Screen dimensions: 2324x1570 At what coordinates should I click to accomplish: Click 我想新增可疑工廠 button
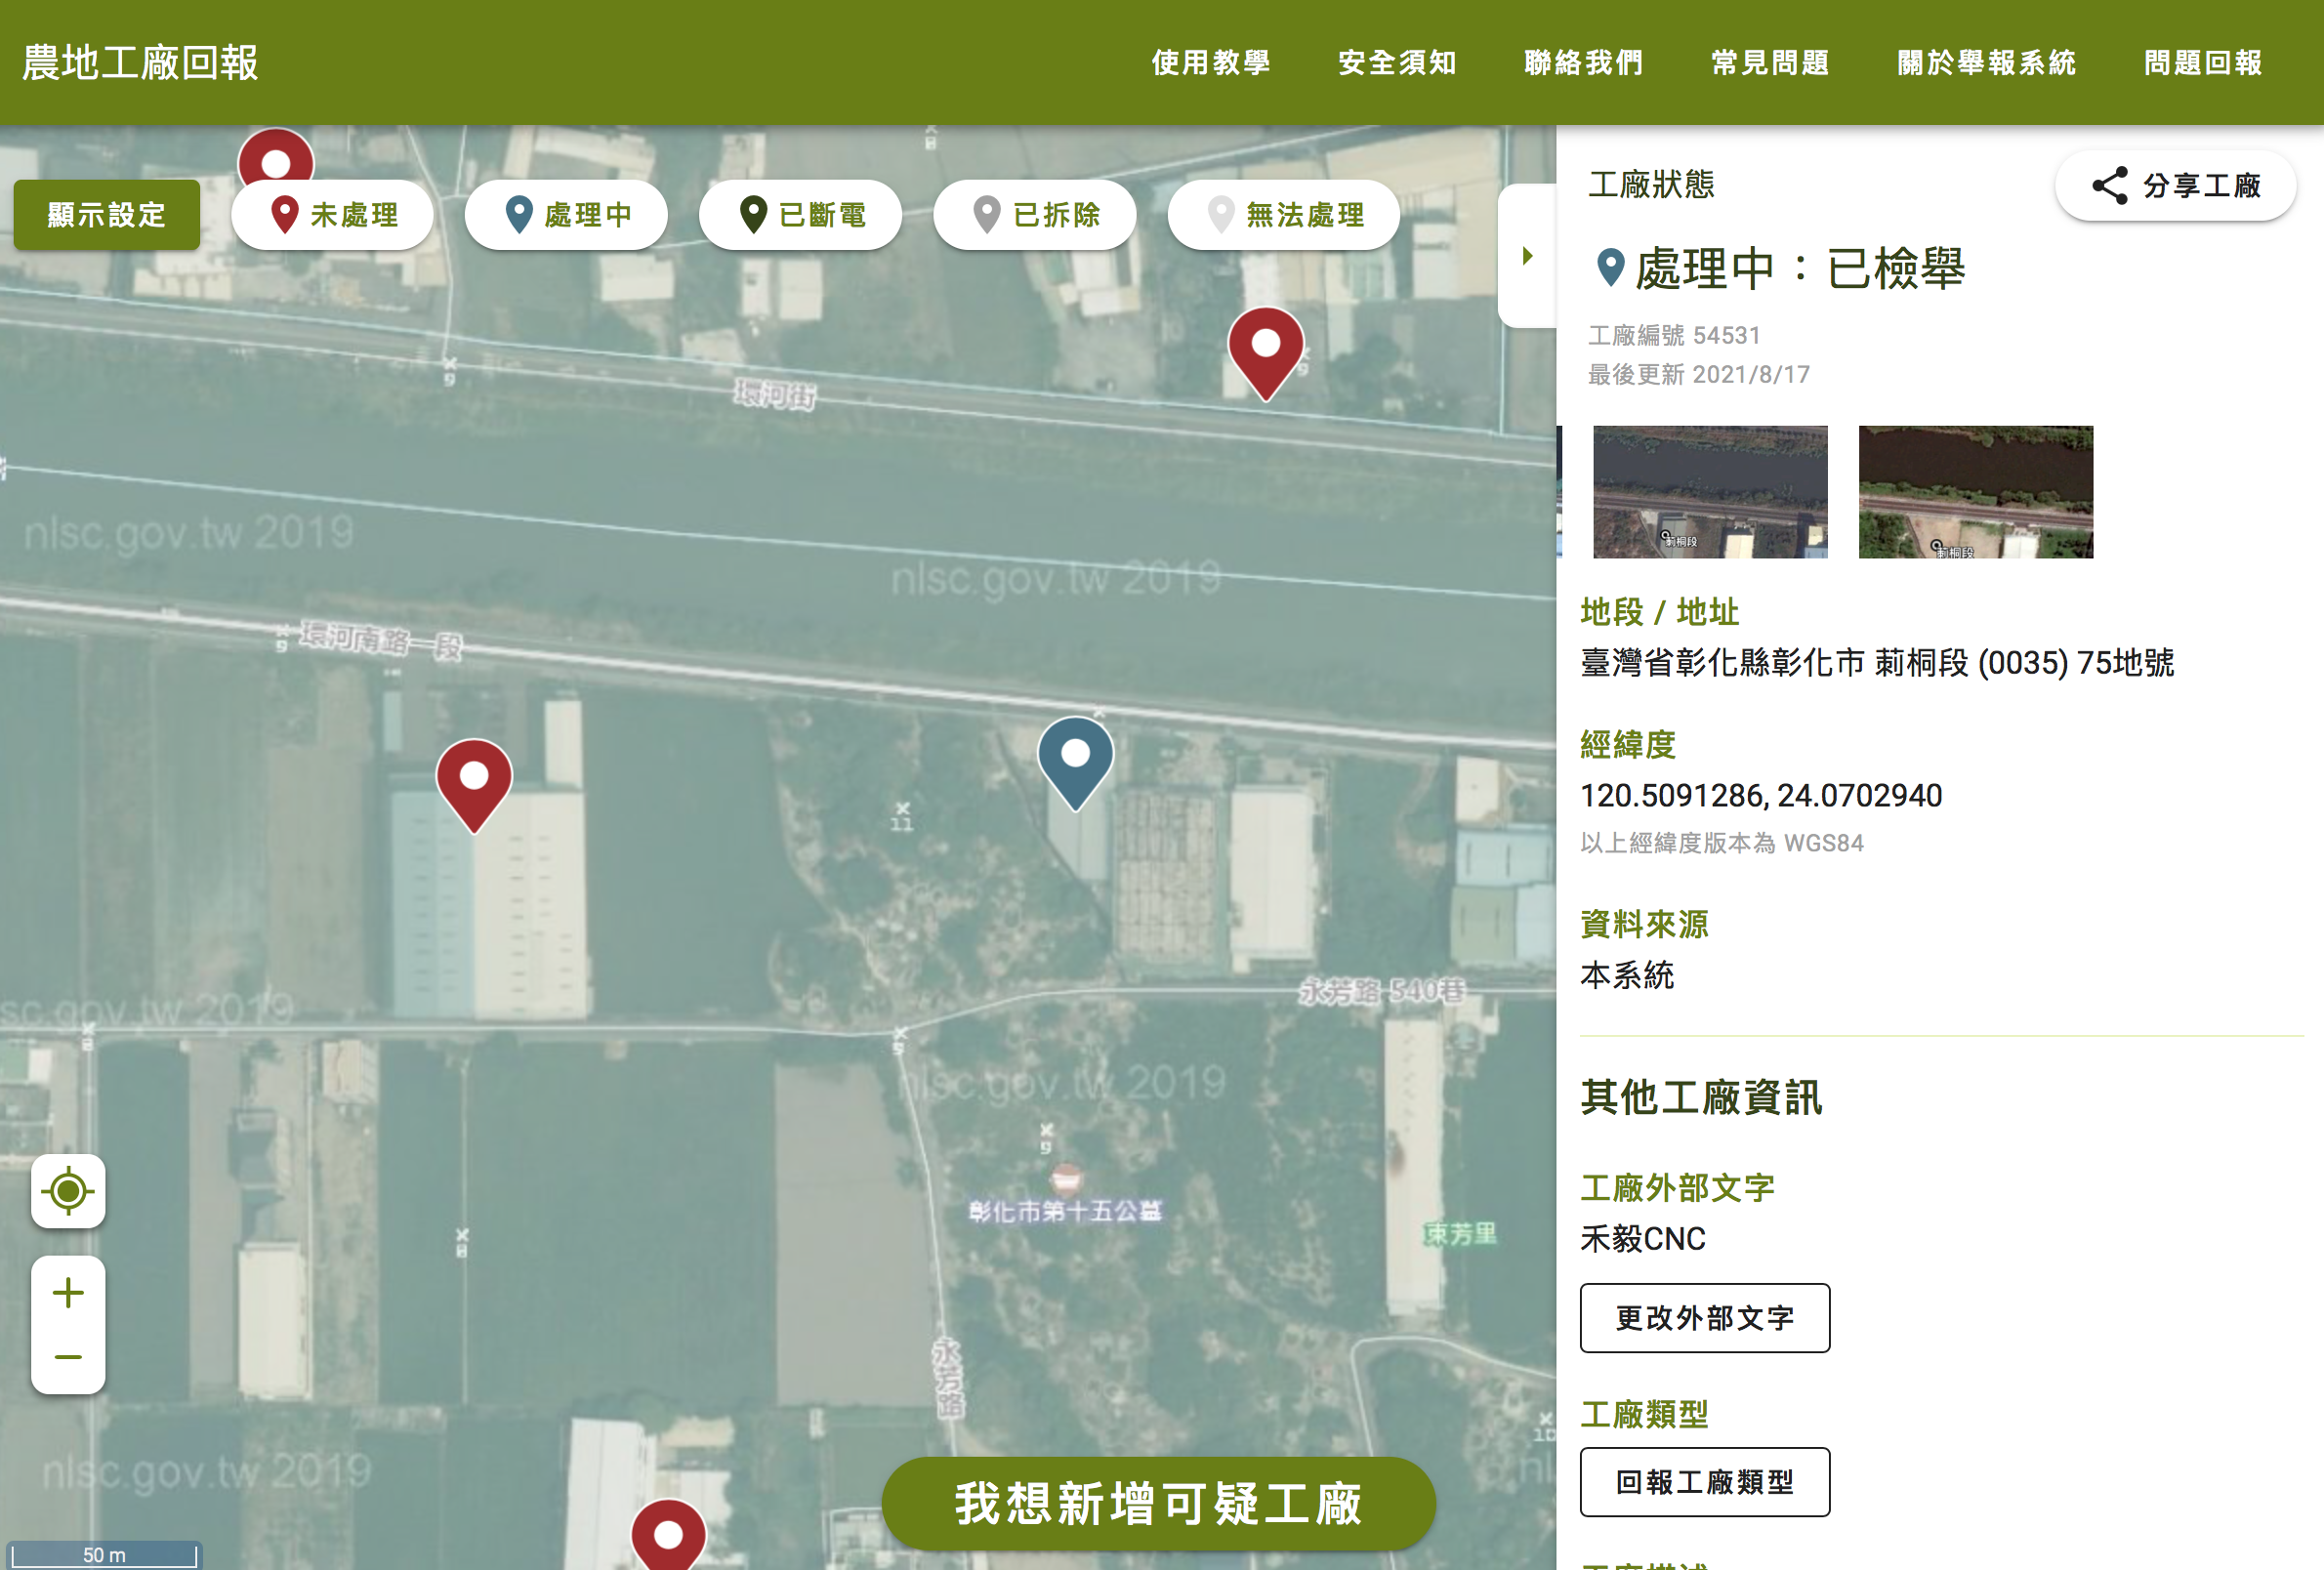pyautogui.click(x=1158, y=1503)
